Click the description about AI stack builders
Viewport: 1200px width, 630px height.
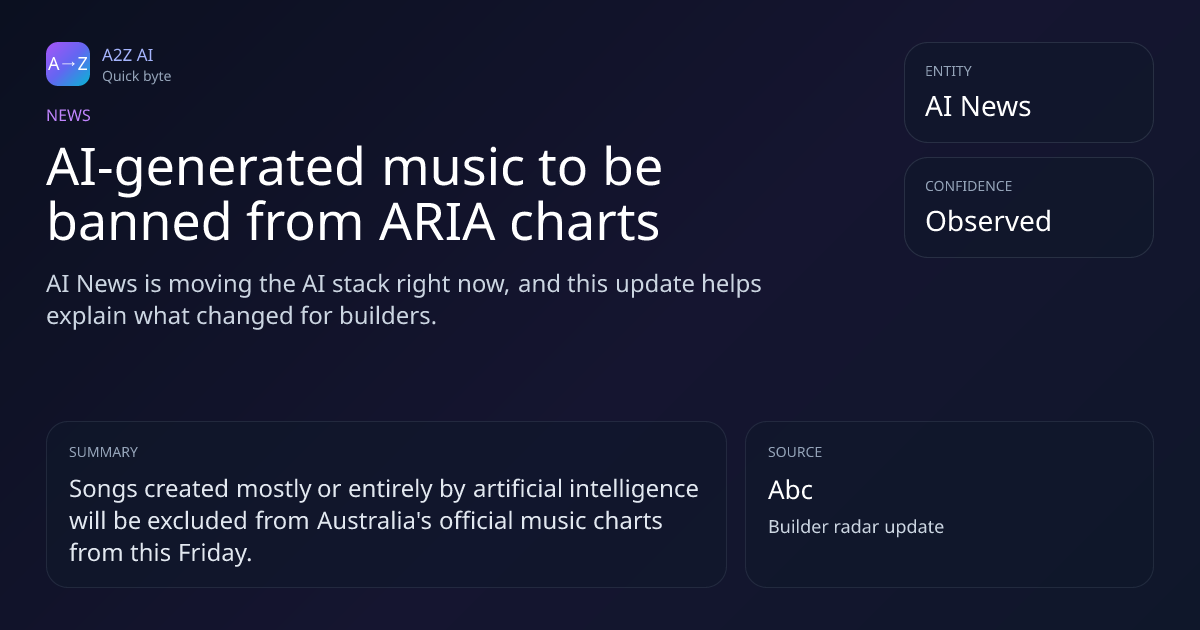(404, 299)
